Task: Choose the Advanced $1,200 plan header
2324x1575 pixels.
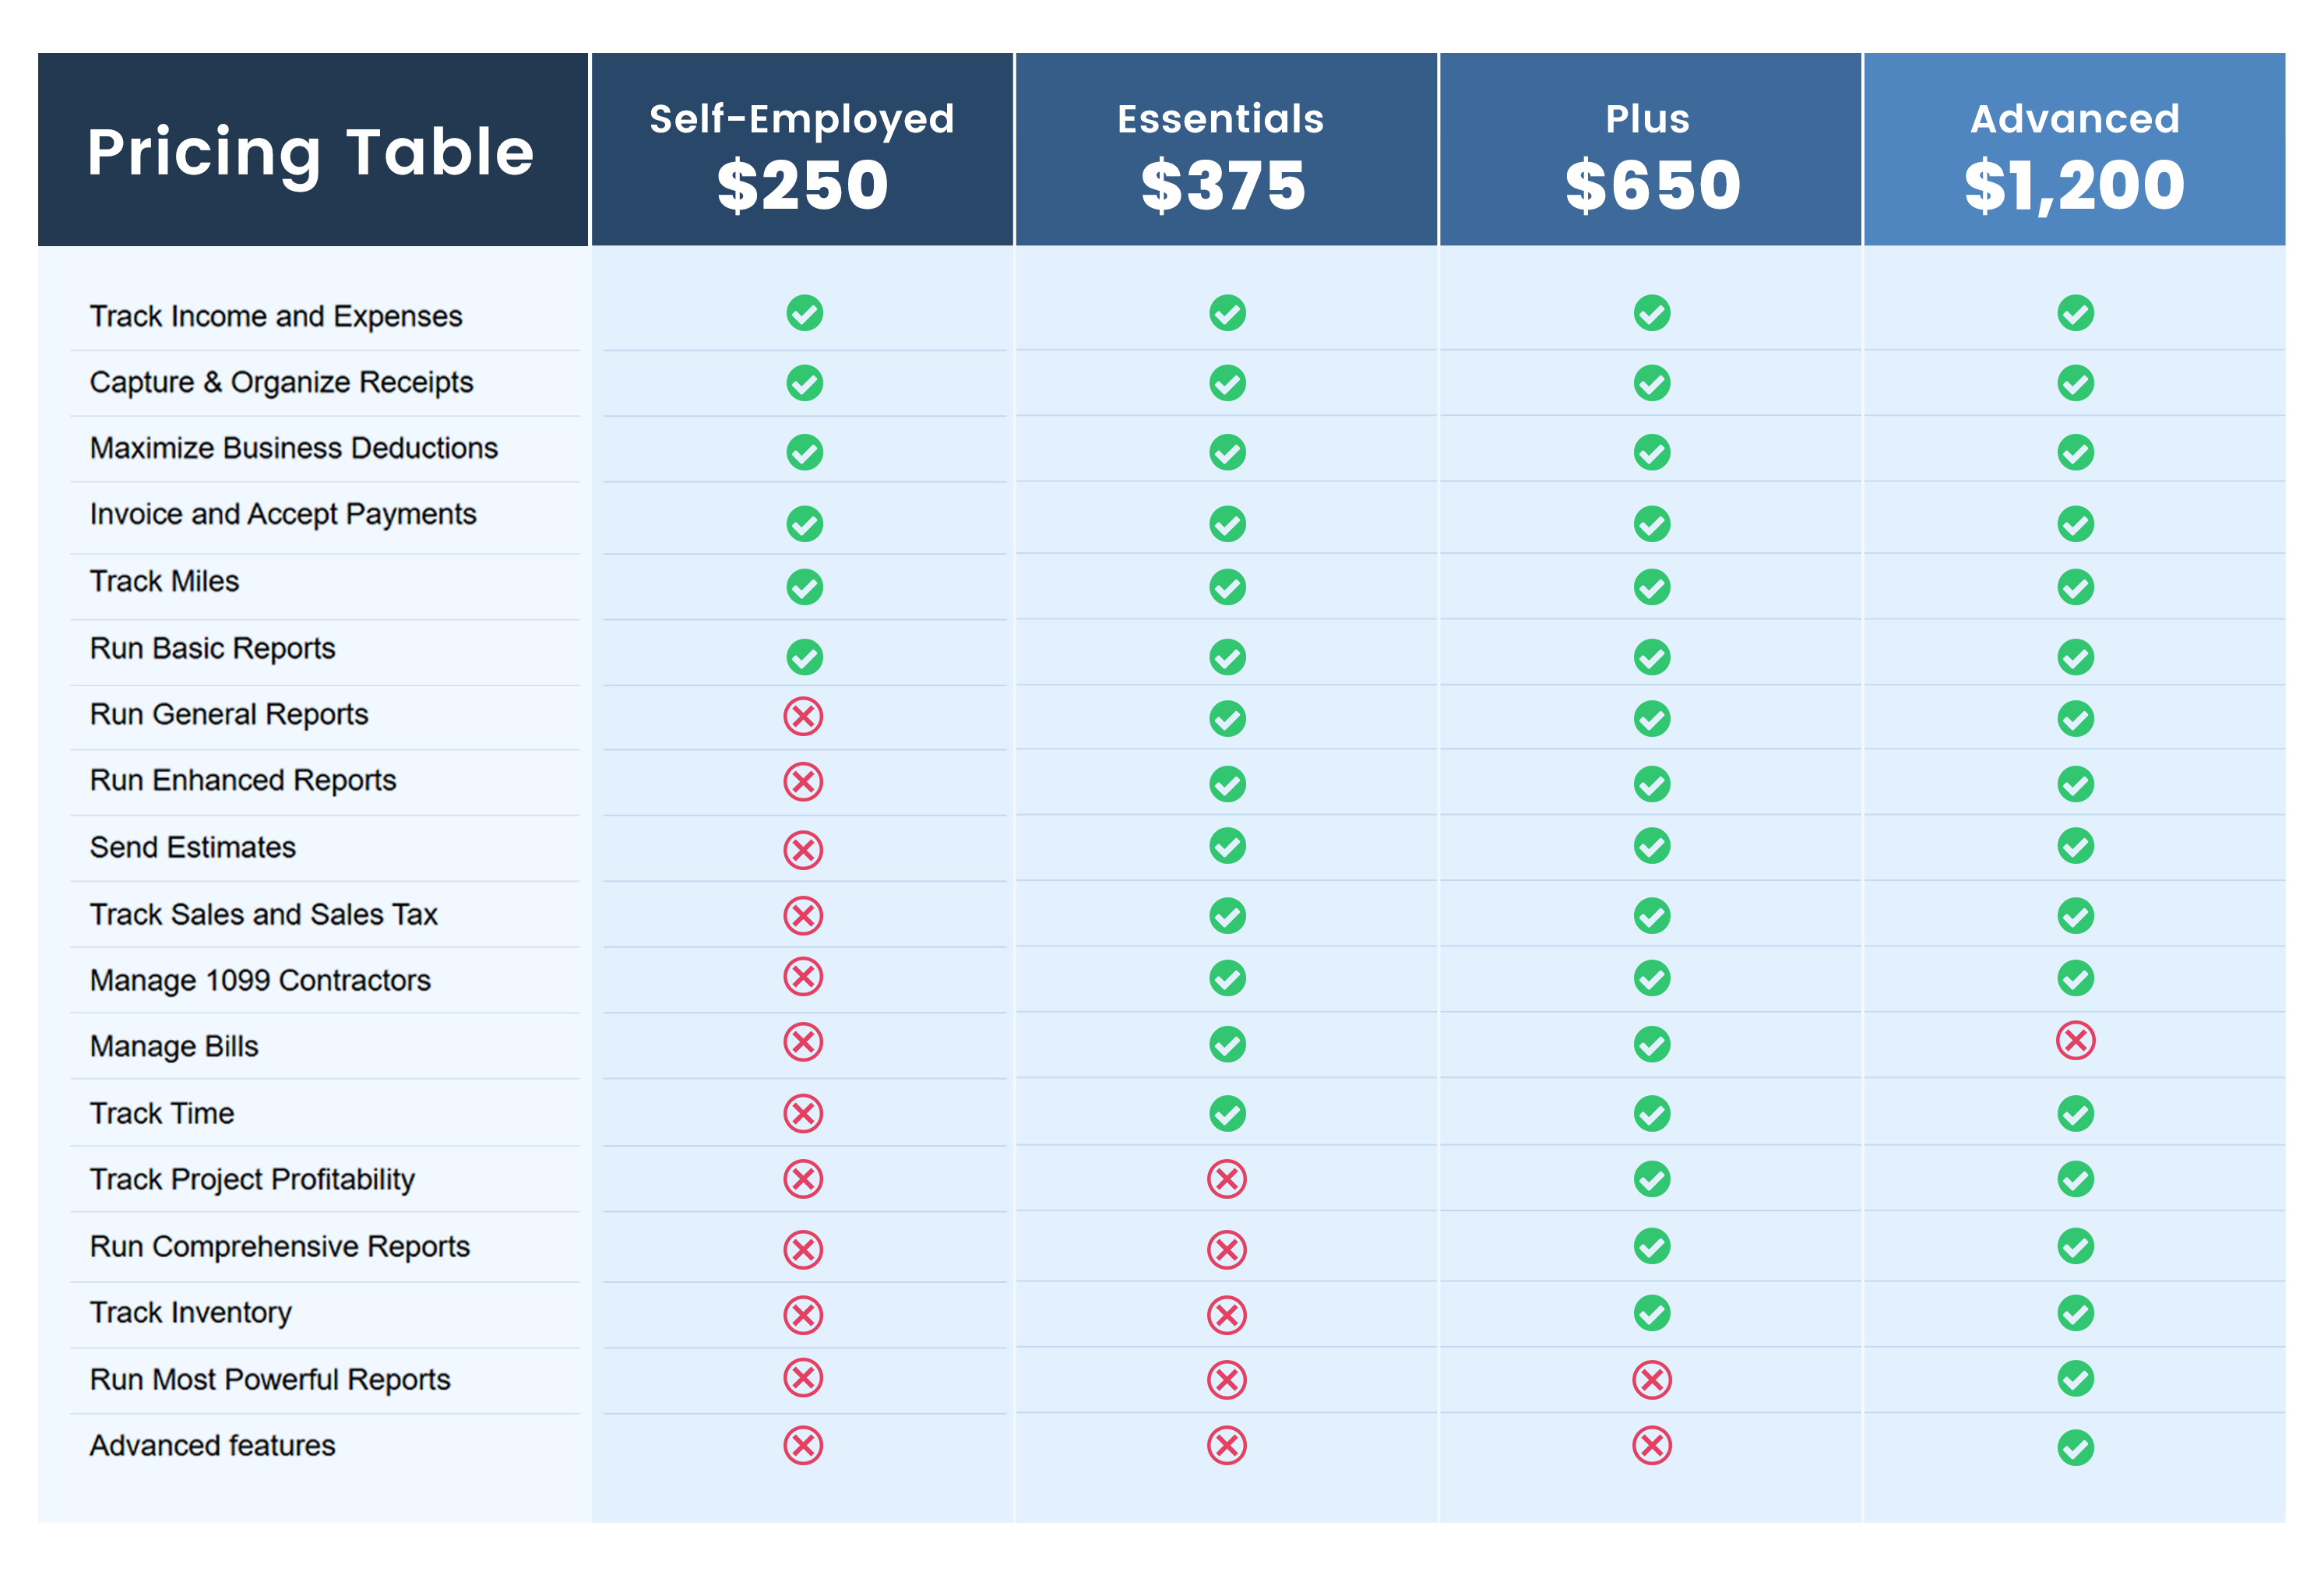Action: tap(2074, 150)
